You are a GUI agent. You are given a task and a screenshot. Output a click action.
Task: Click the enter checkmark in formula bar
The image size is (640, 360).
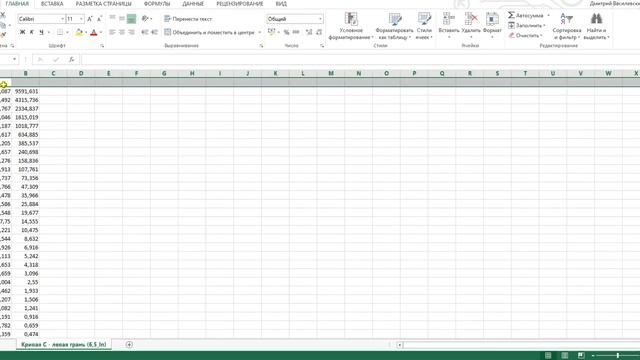click(x=56, y=60)
